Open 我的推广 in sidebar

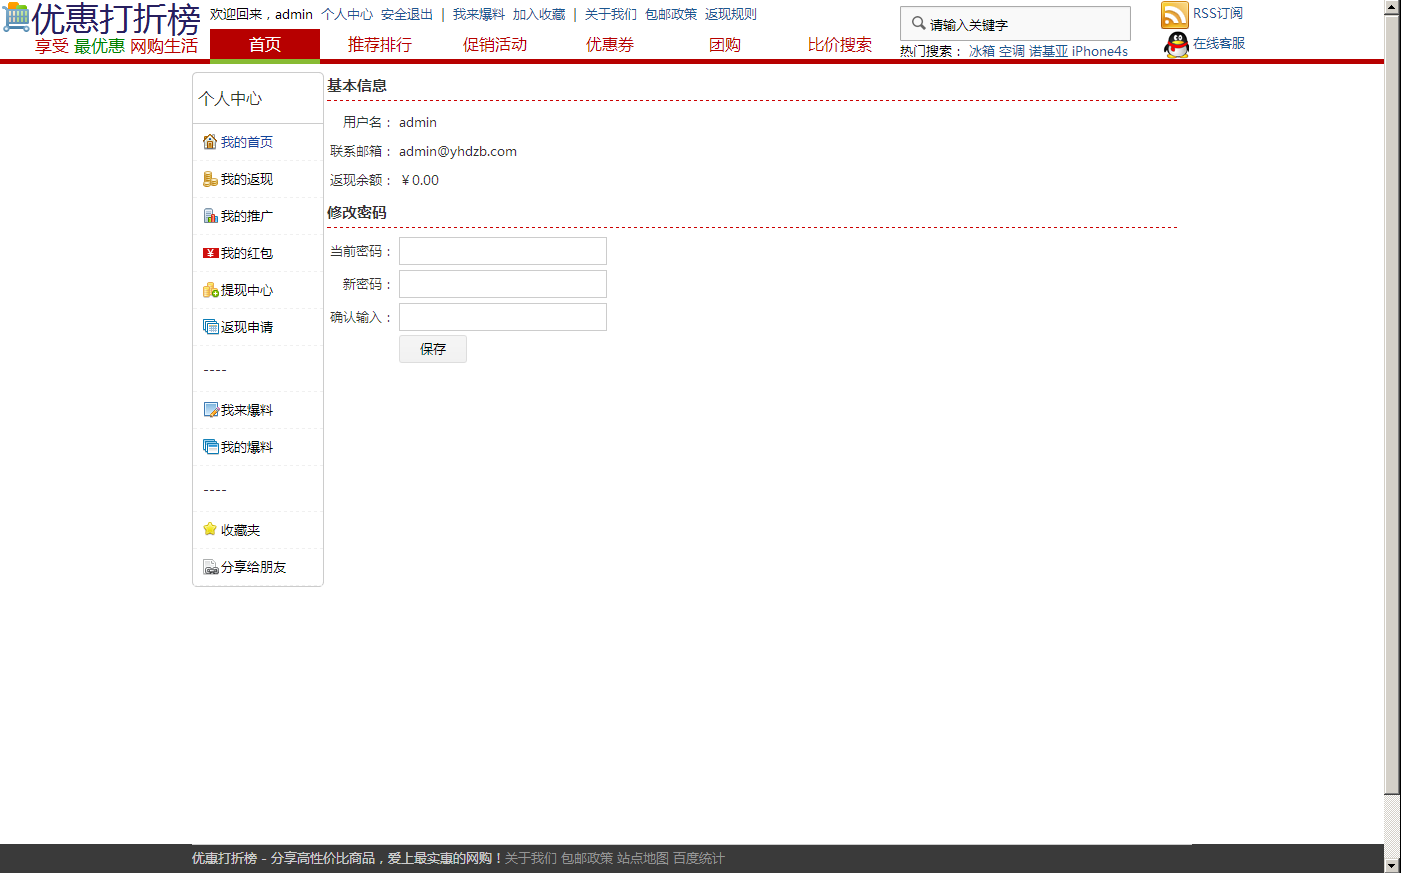click(247, 216)
